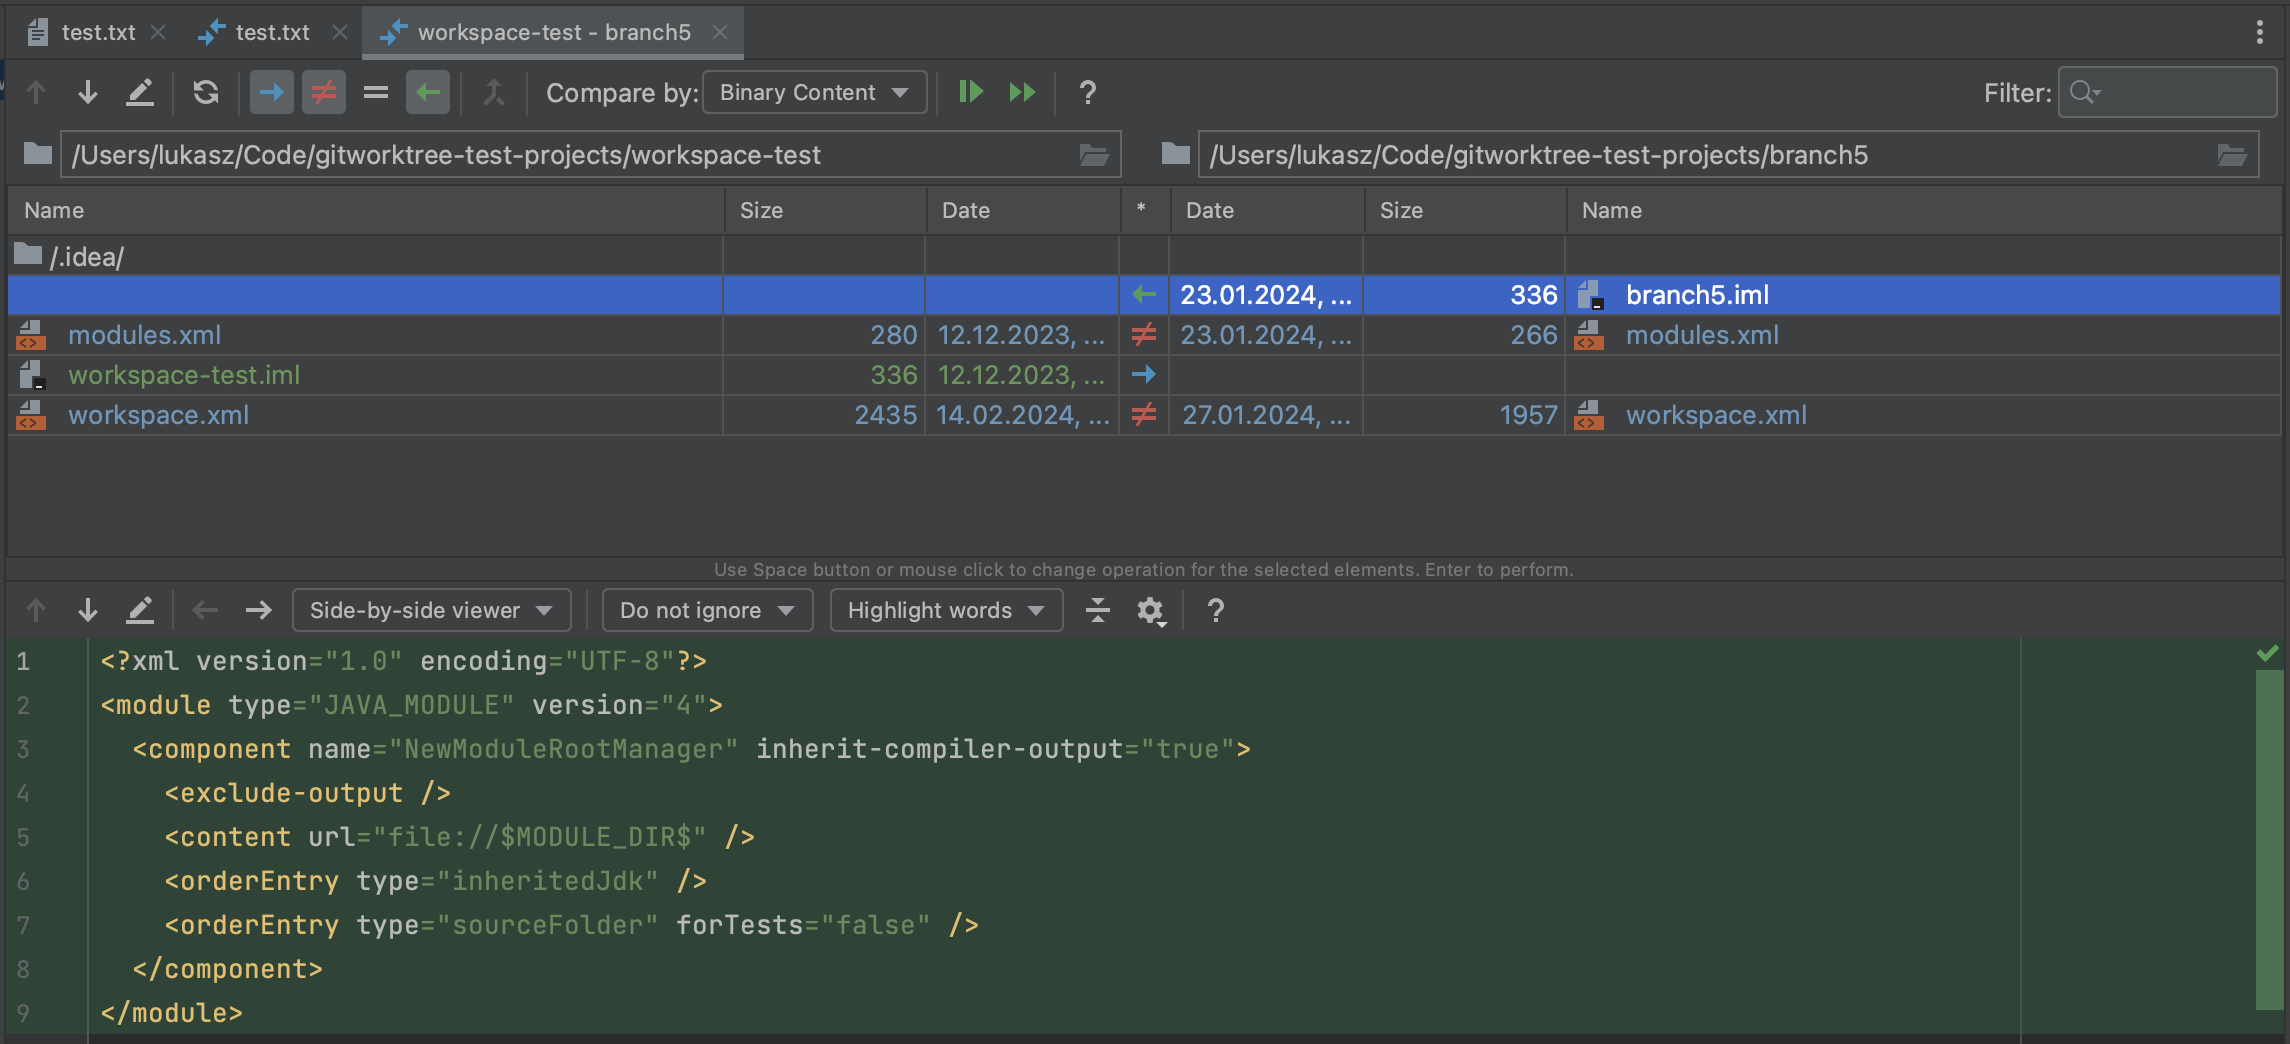The height and width of the screenshot is (1044, 2290).
Task: Click the help question mark in top toolbar
Action: click(1088, 93)
